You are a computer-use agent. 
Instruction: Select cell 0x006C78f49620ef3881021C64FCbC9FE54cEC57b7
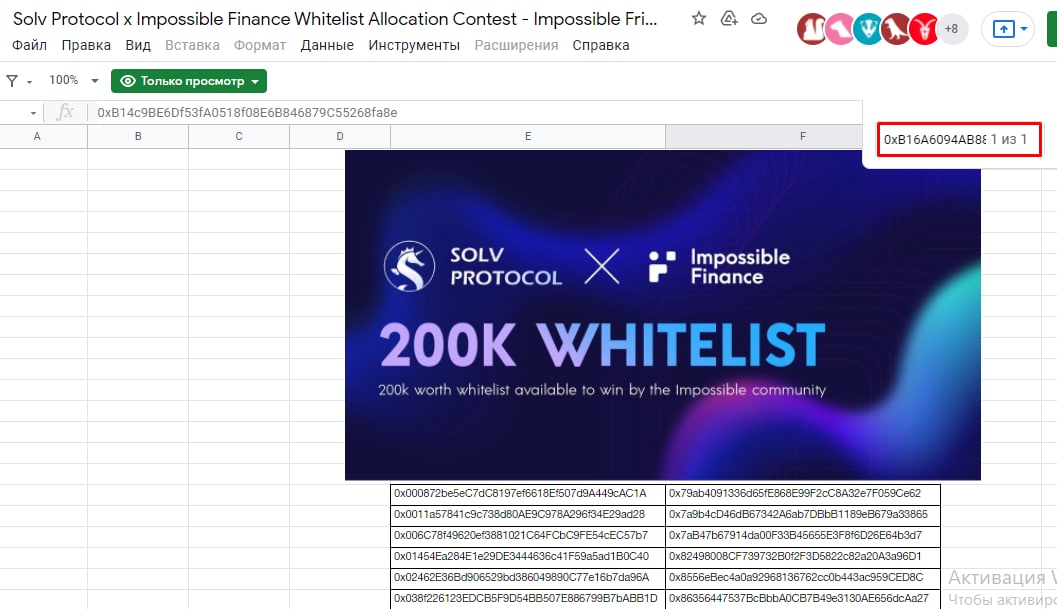(x=528, y=535)
